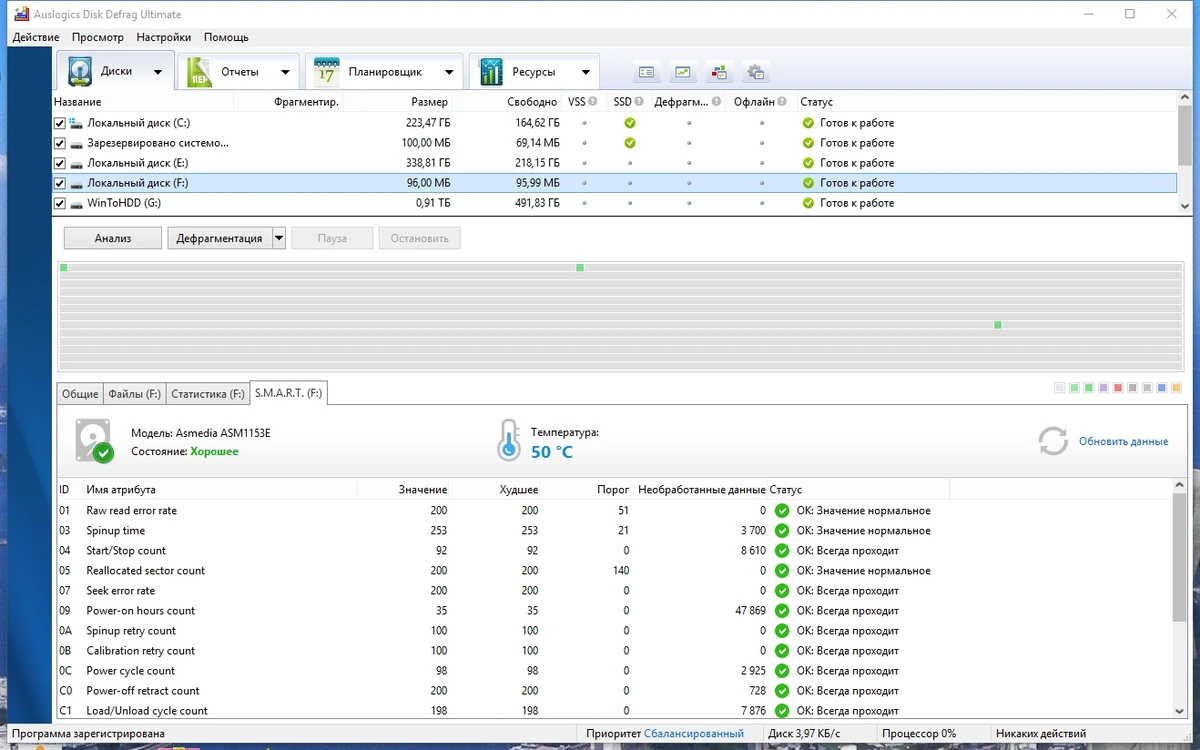This screenshot has width=1200, height=750.
Task: Toggle checkbox for WinToHDD (G:)
Action: [60, 203]
